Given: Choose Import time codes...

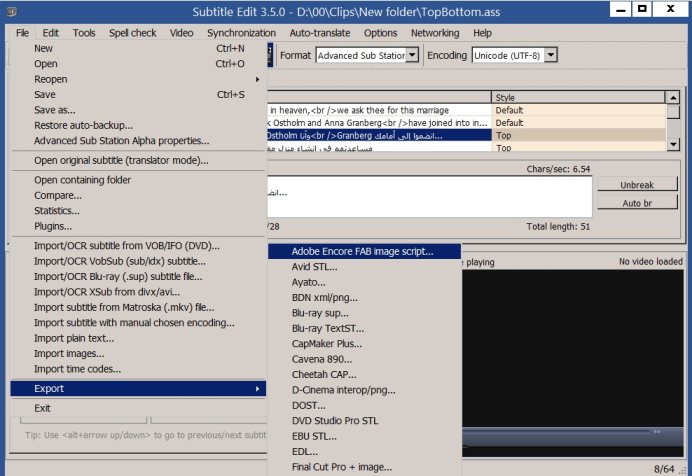Looking at the screenshot, I should 139,369.
